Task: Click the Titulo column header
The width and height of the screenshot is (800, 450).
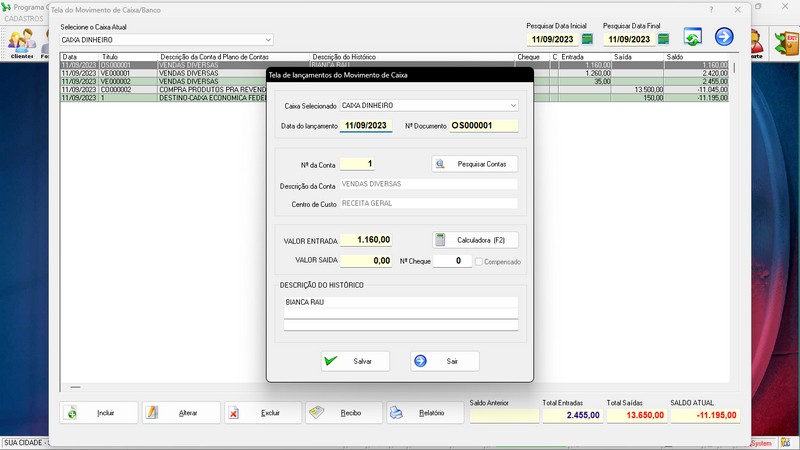Action: click(x=128, y=57)
